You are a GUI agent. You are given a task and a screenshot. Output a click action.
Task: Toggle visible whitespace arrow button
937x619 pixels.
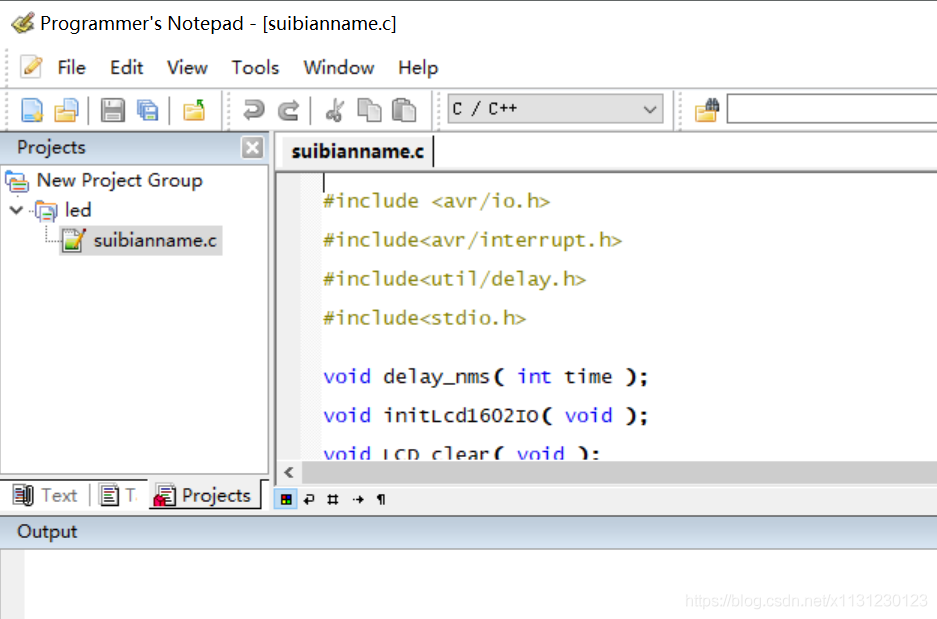tap(358, 499)
